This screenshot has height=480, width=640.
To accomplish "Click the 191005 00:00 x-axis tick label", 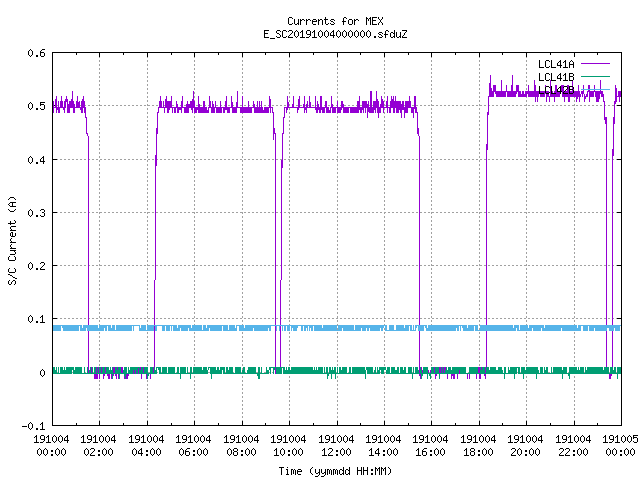I will [620, 445].
